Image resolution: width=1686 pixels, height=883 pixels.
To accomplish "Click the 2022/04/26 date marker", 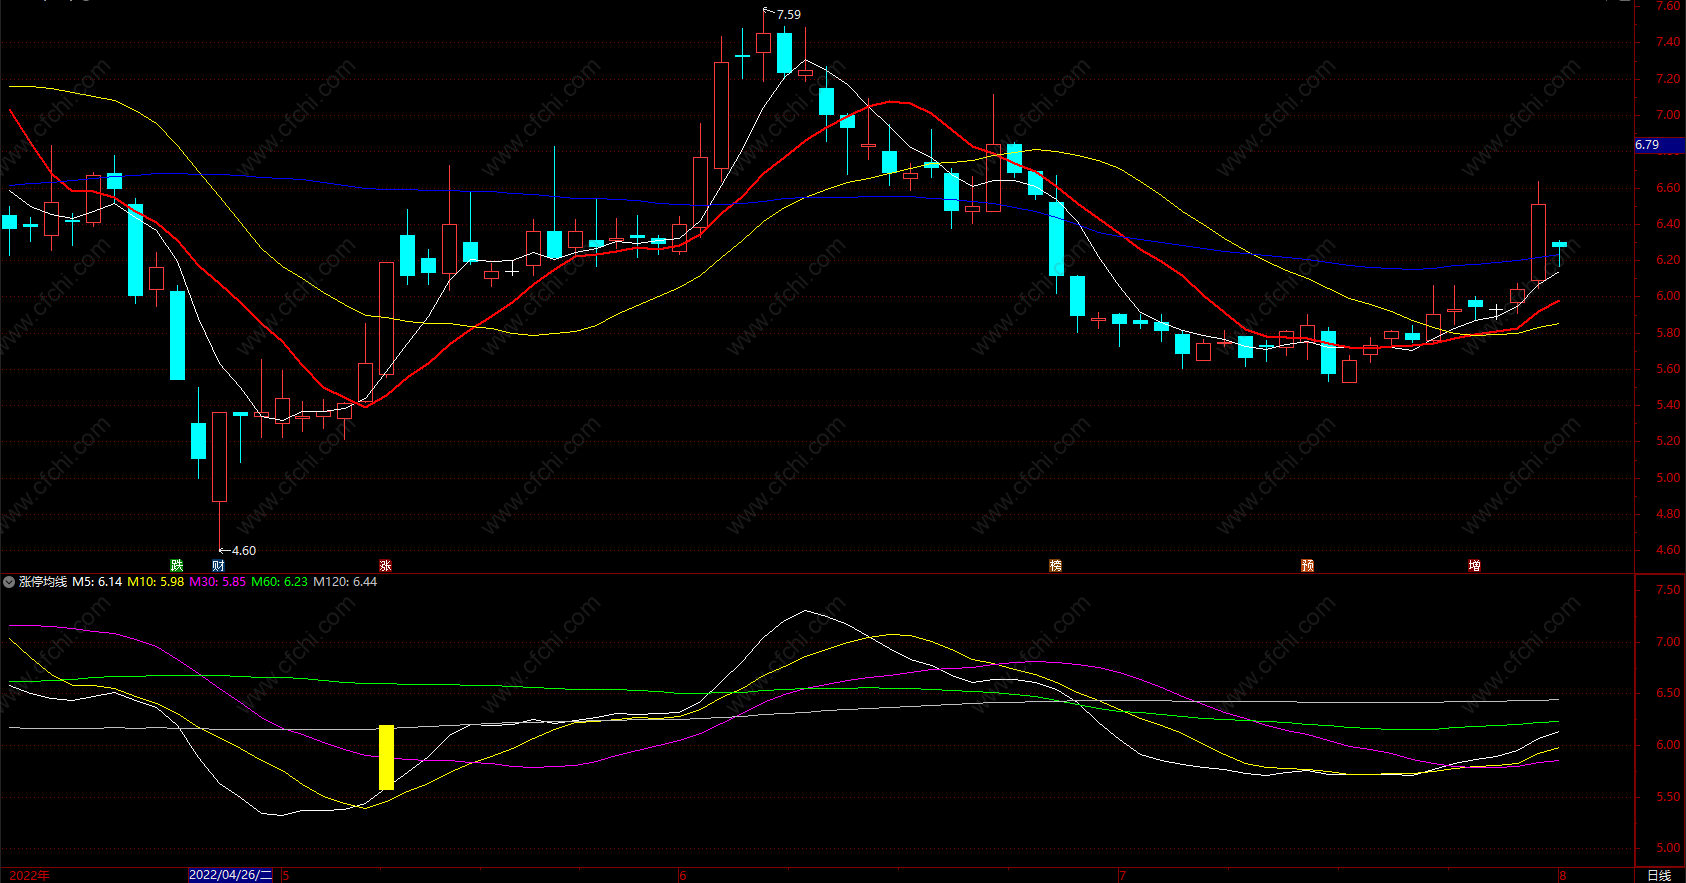I will 230,875.
